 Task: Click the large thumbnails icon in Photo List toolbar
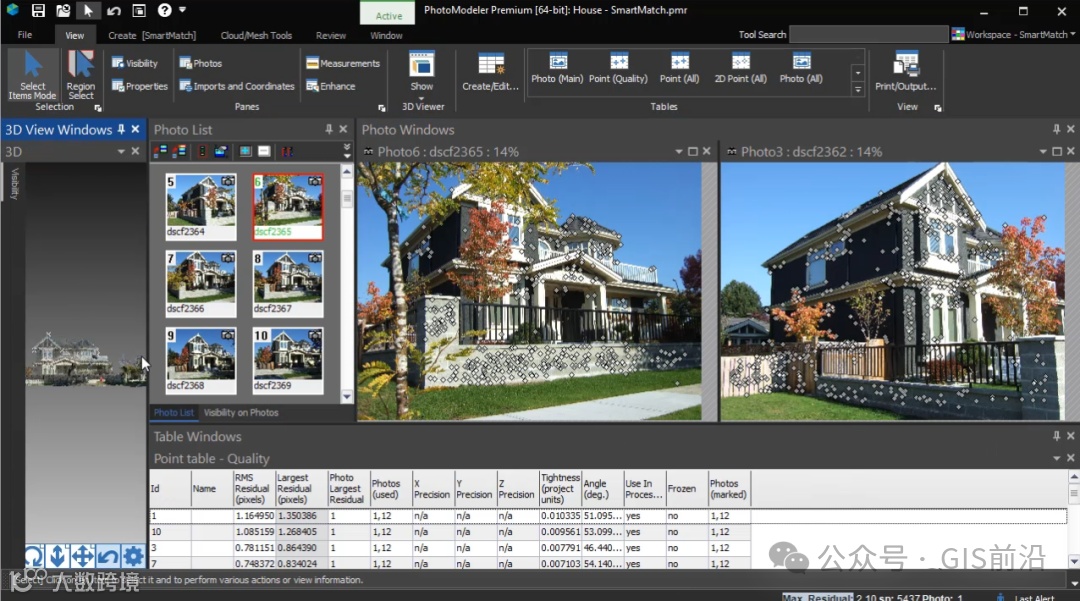245,151
